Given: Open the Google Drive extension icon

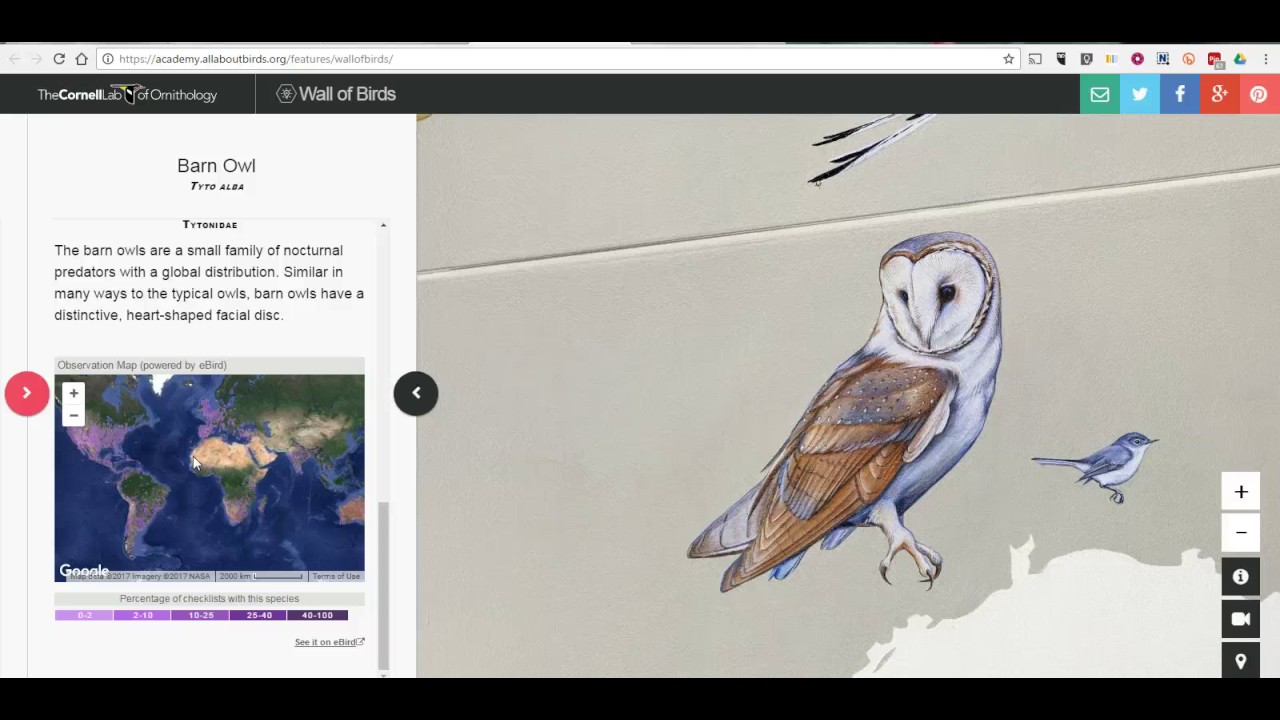Looking at the screenshot, I should (1240, 59).
